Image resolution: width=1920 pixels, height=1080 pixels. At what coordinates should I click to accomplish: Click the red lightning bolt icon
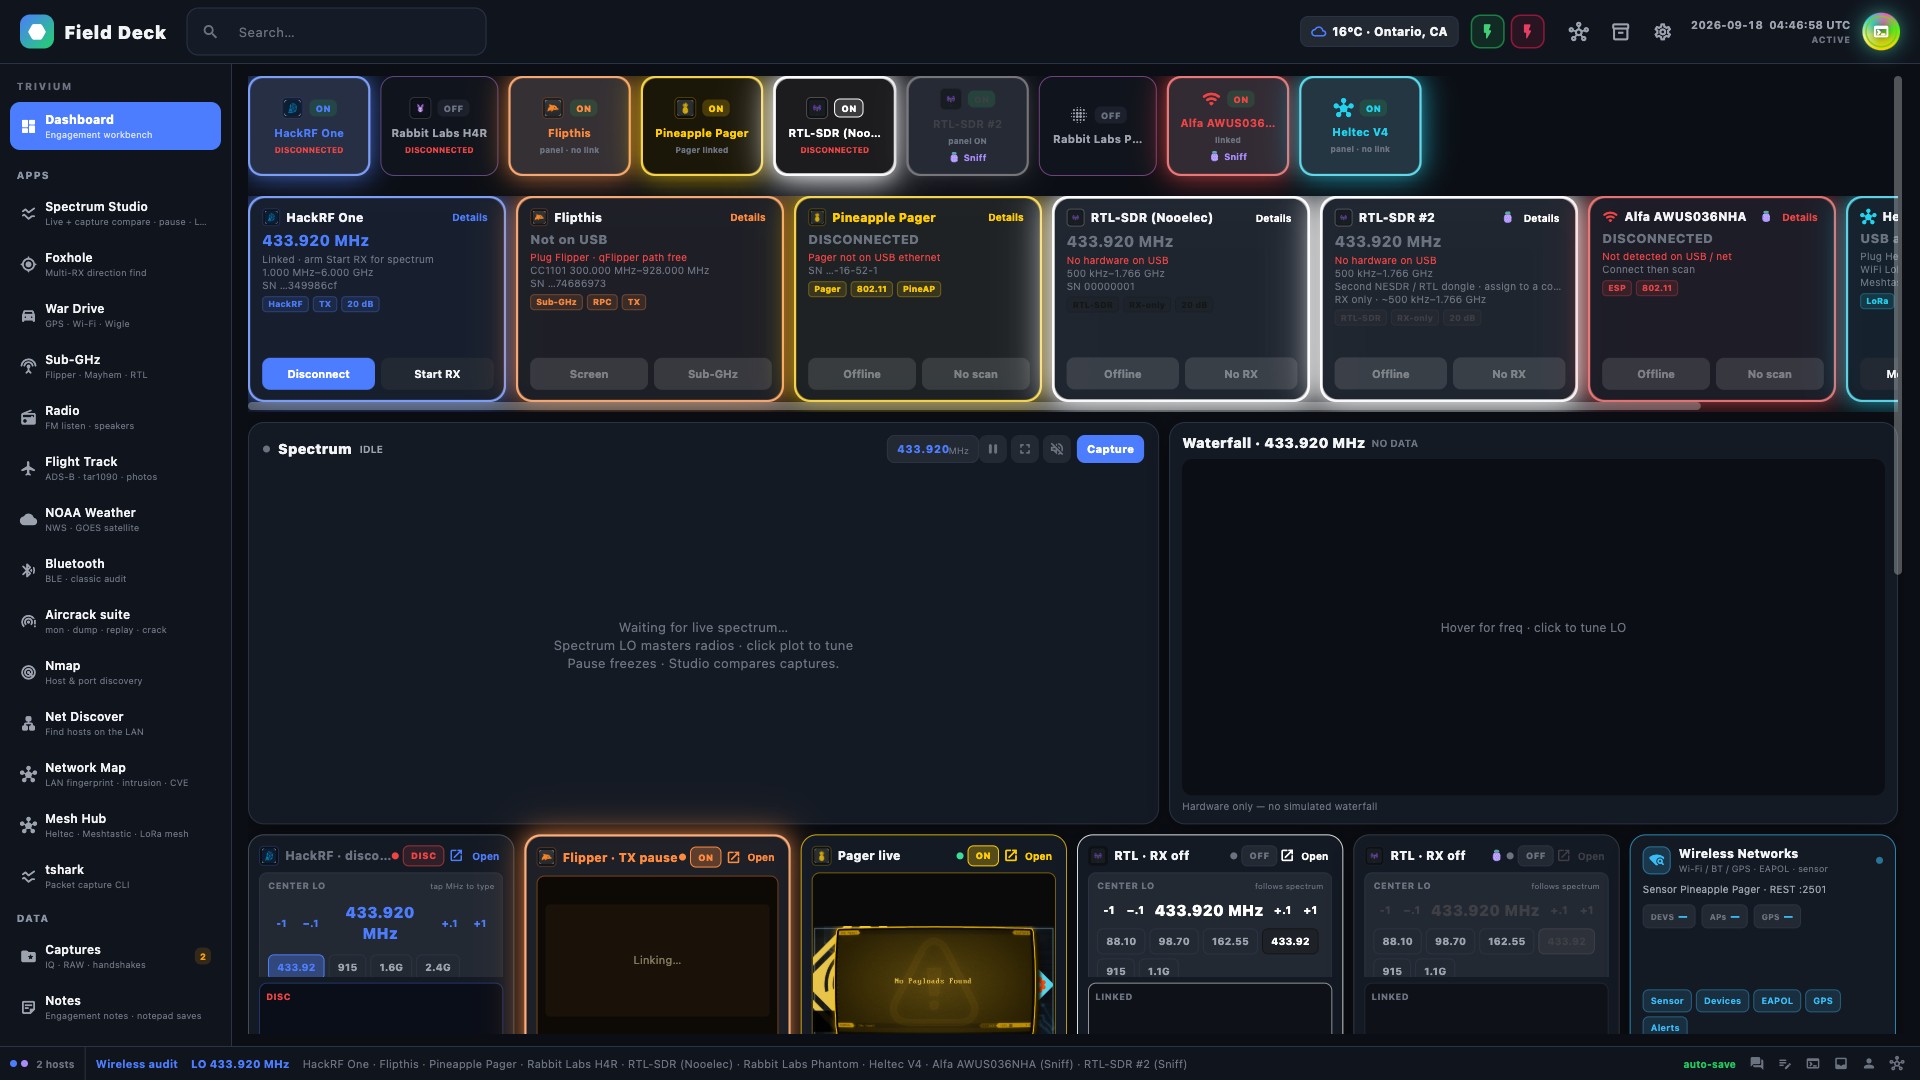[1527, 32]
